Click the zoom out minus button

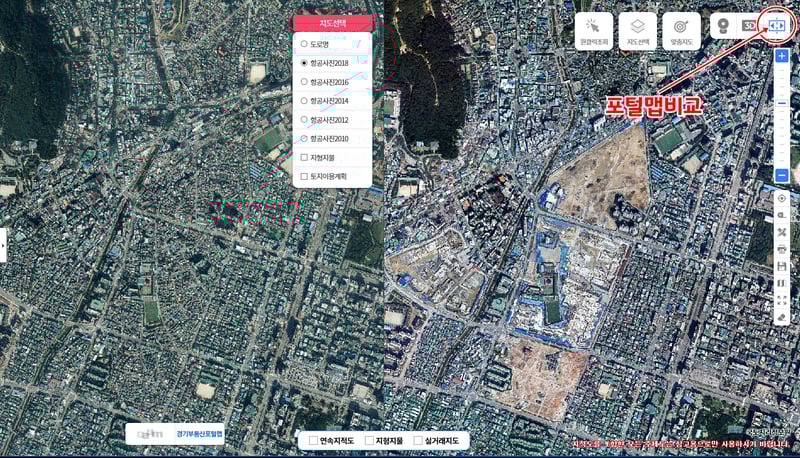tap(782, 175)
